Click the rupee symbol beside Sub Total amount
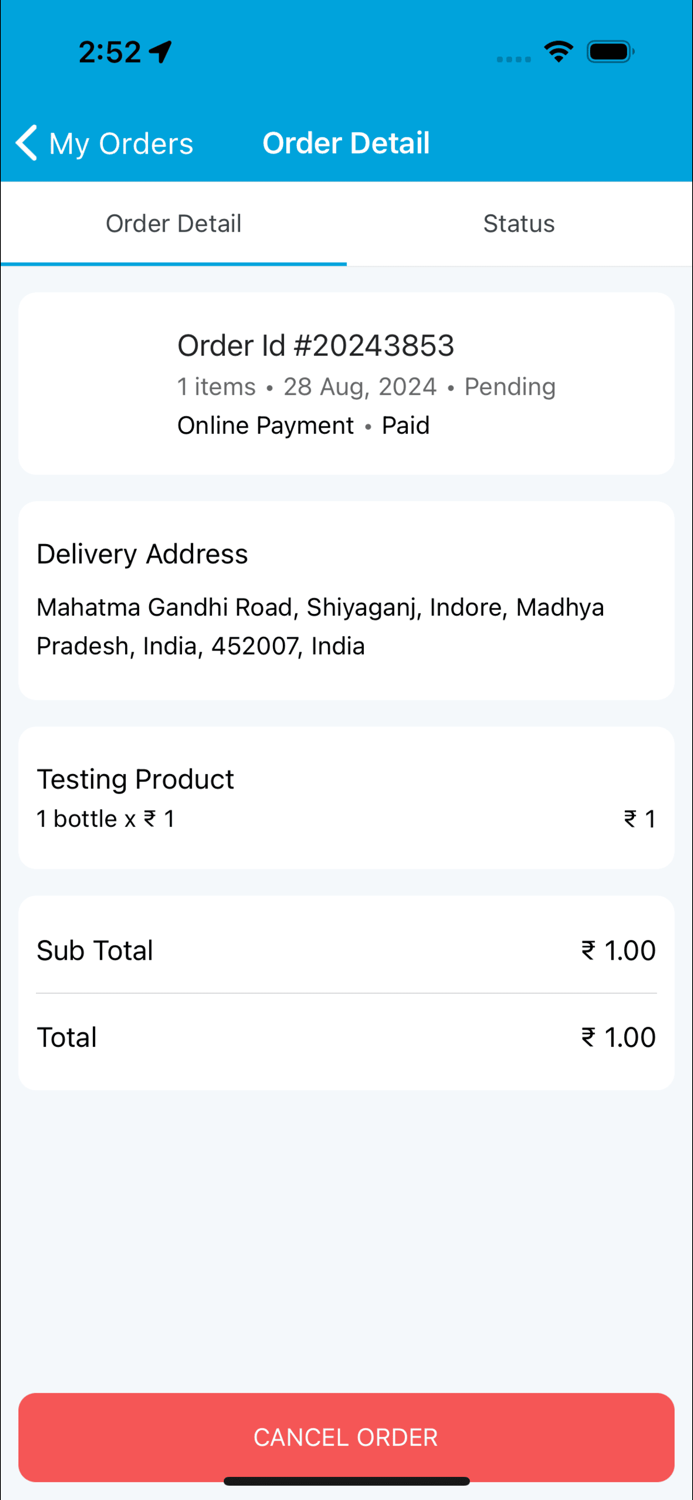The height and width of the screenshot is (1500, 693). (589, 950)
